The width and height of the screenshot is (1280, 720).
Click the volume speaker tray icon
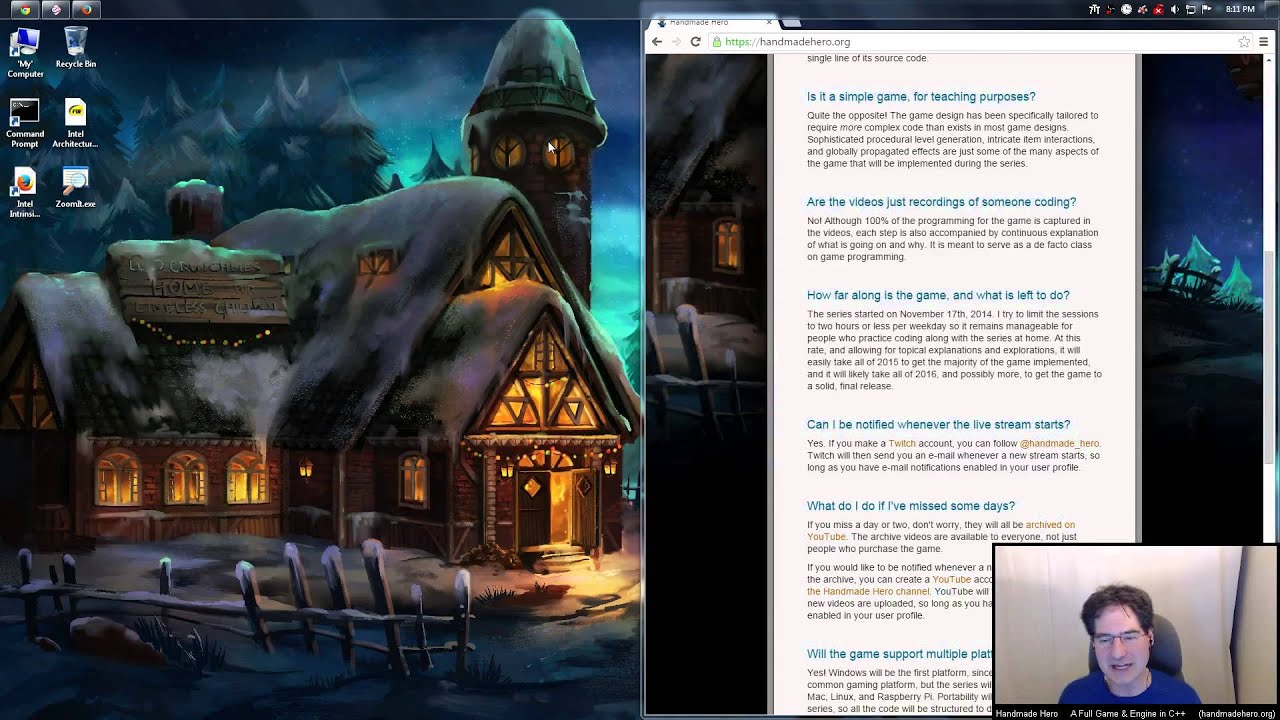(1174, 9)
